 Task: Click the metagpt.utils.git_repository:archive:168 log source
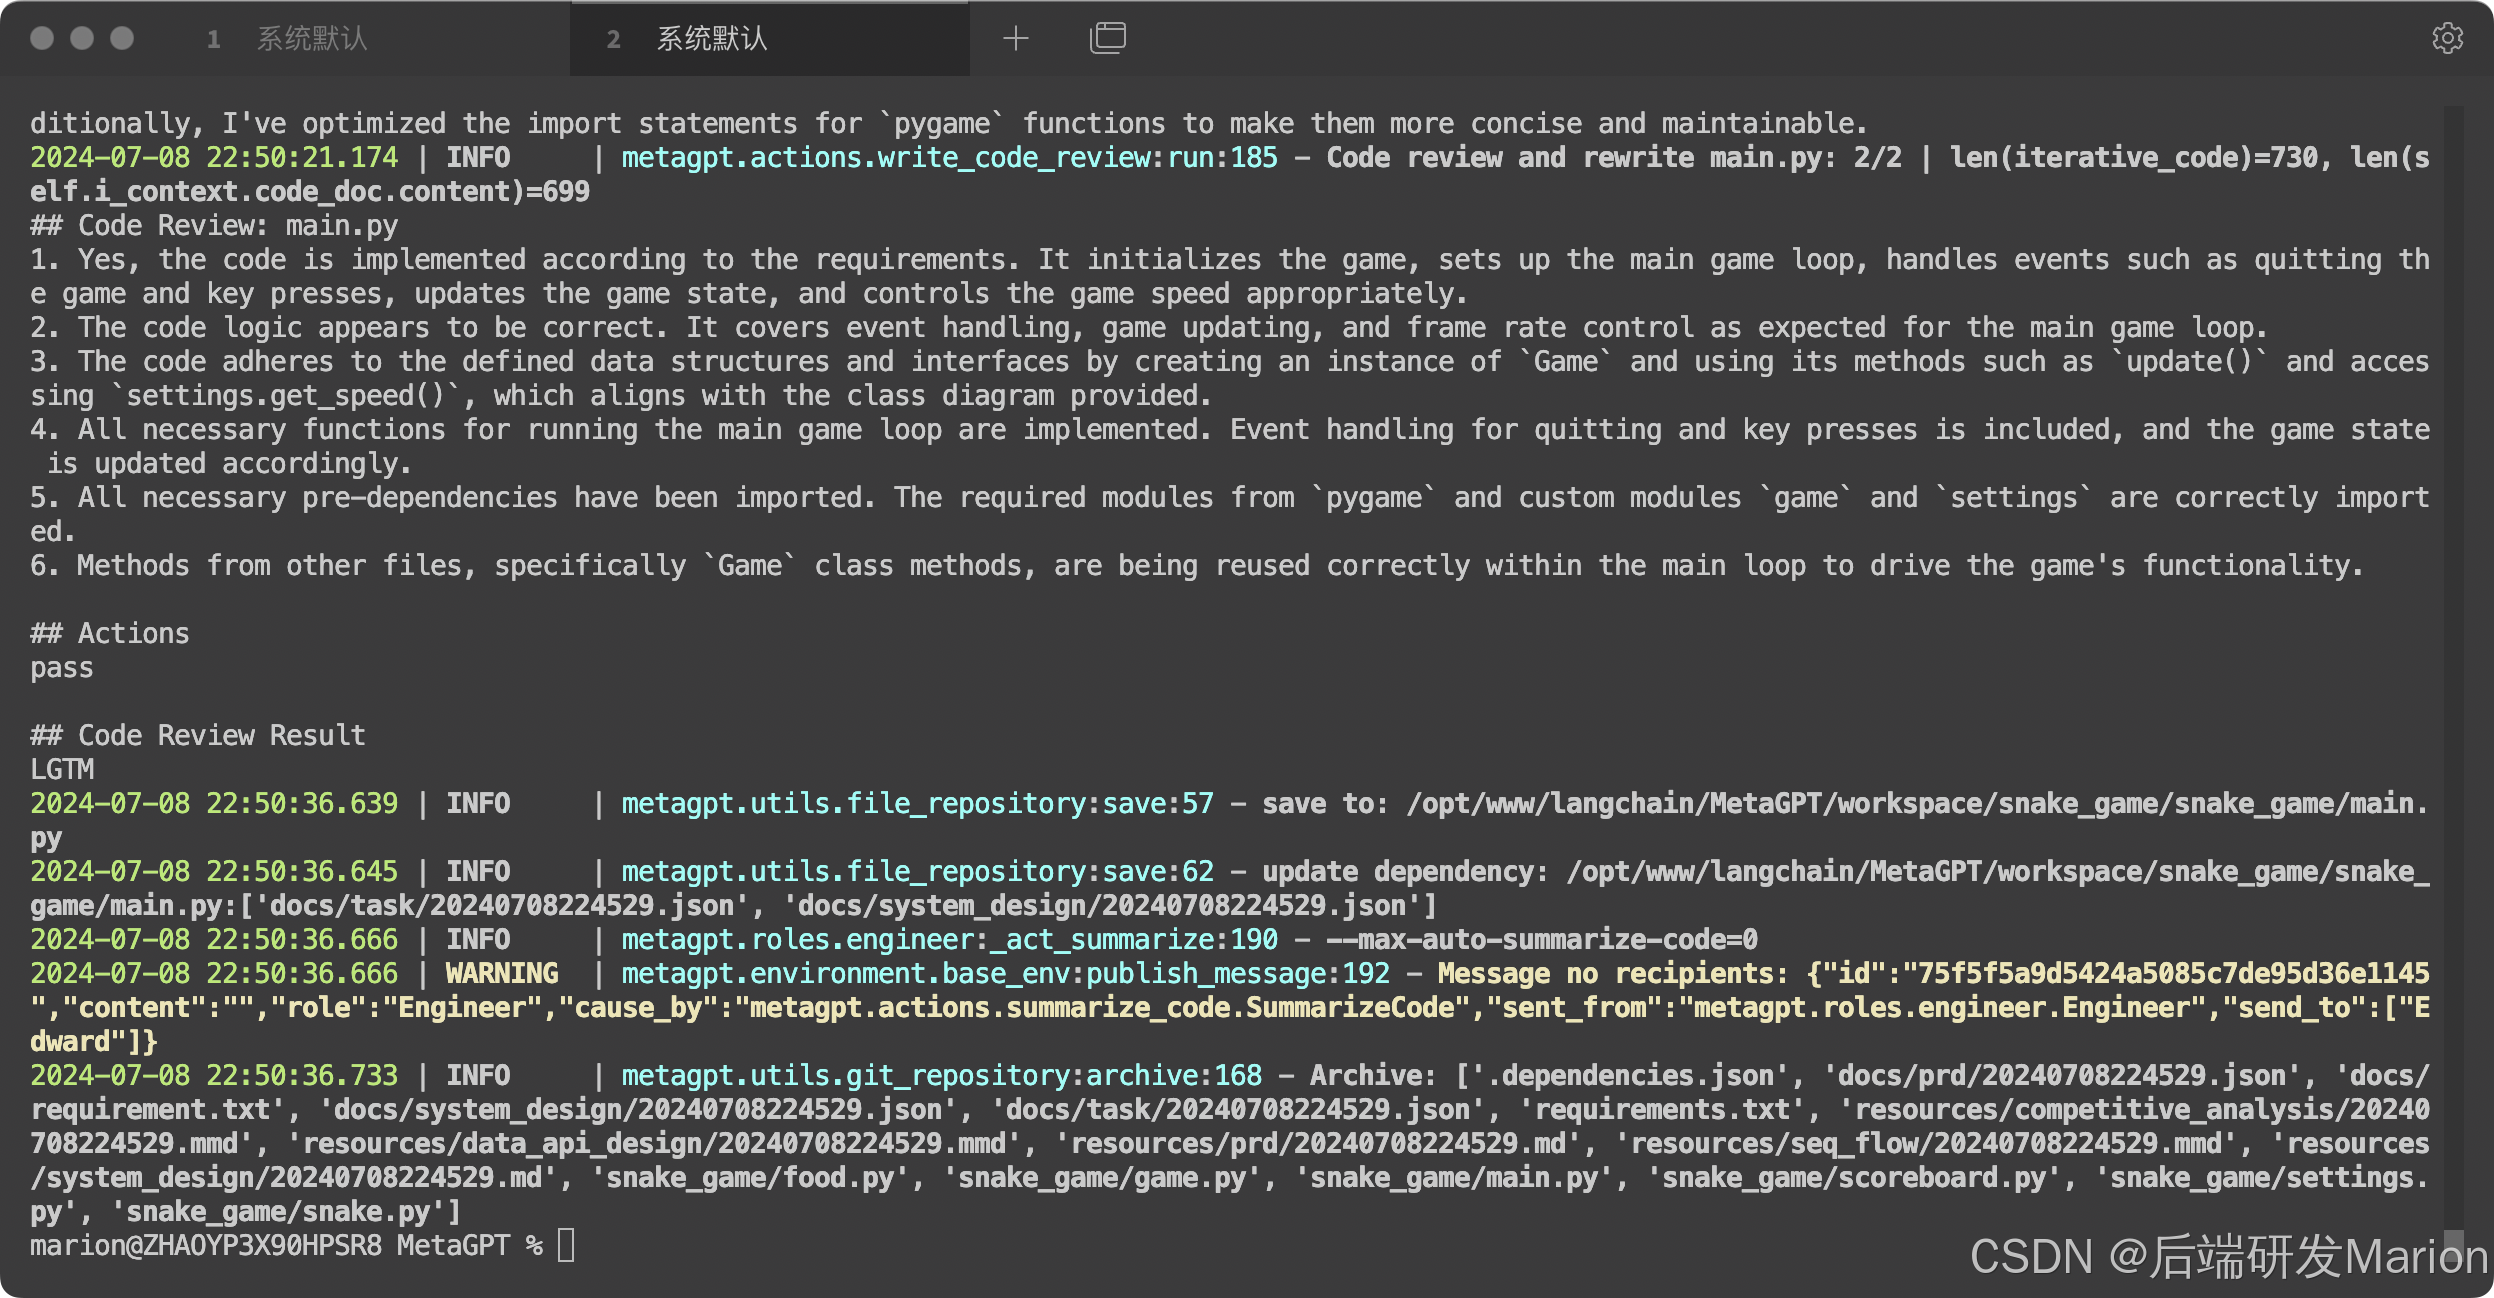(x=941, y=1076)
